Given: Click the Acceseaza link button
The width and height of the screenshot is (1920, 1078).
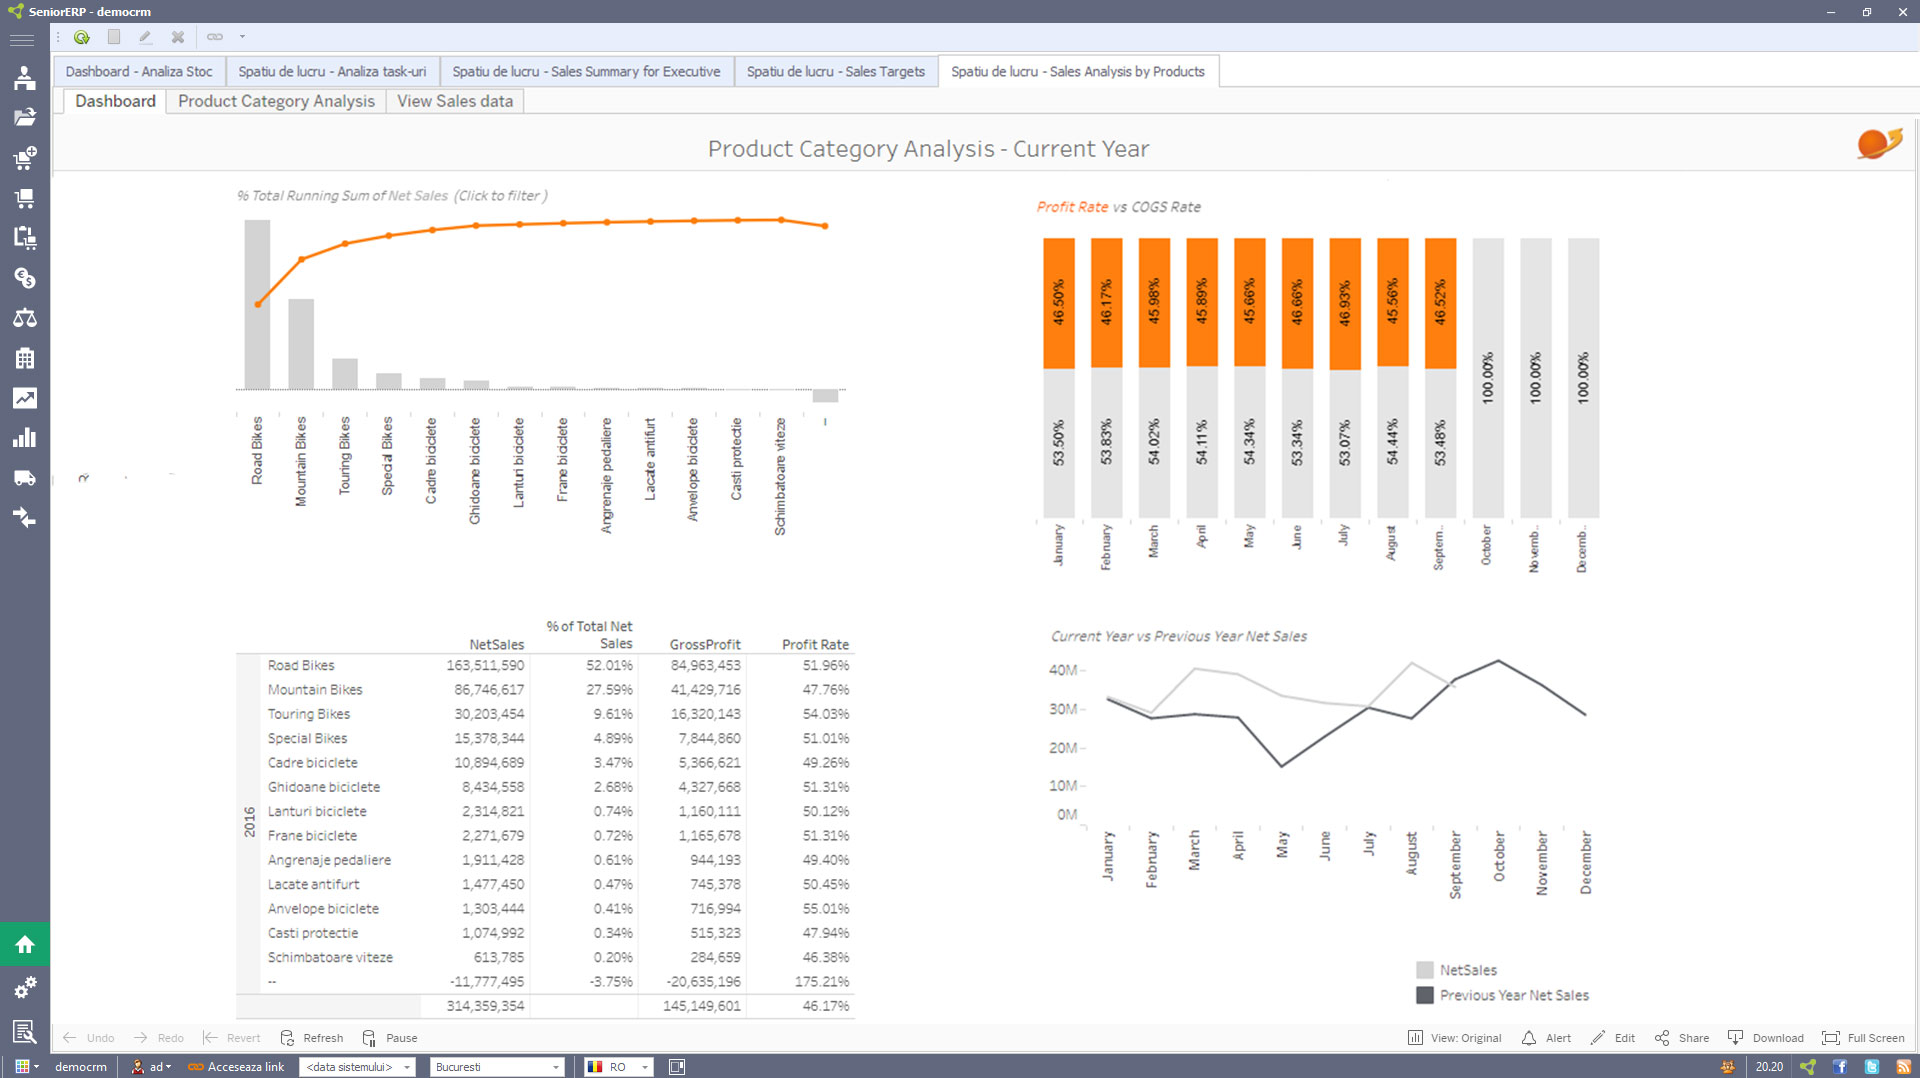Looking at the screenshot, I should click(x=237, y=1067).
